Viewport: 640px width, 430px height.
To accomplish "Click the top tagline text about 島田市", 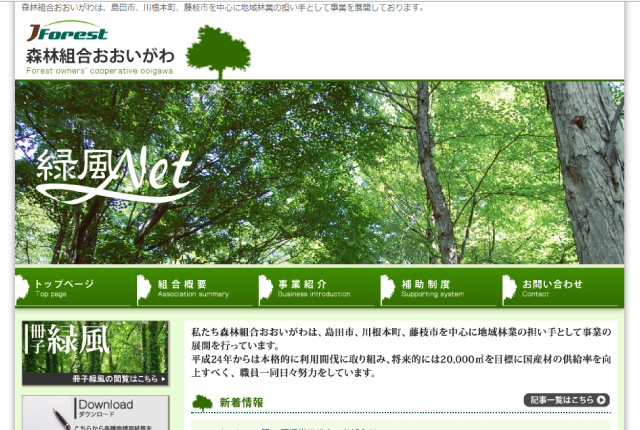I will pos(223,7).
